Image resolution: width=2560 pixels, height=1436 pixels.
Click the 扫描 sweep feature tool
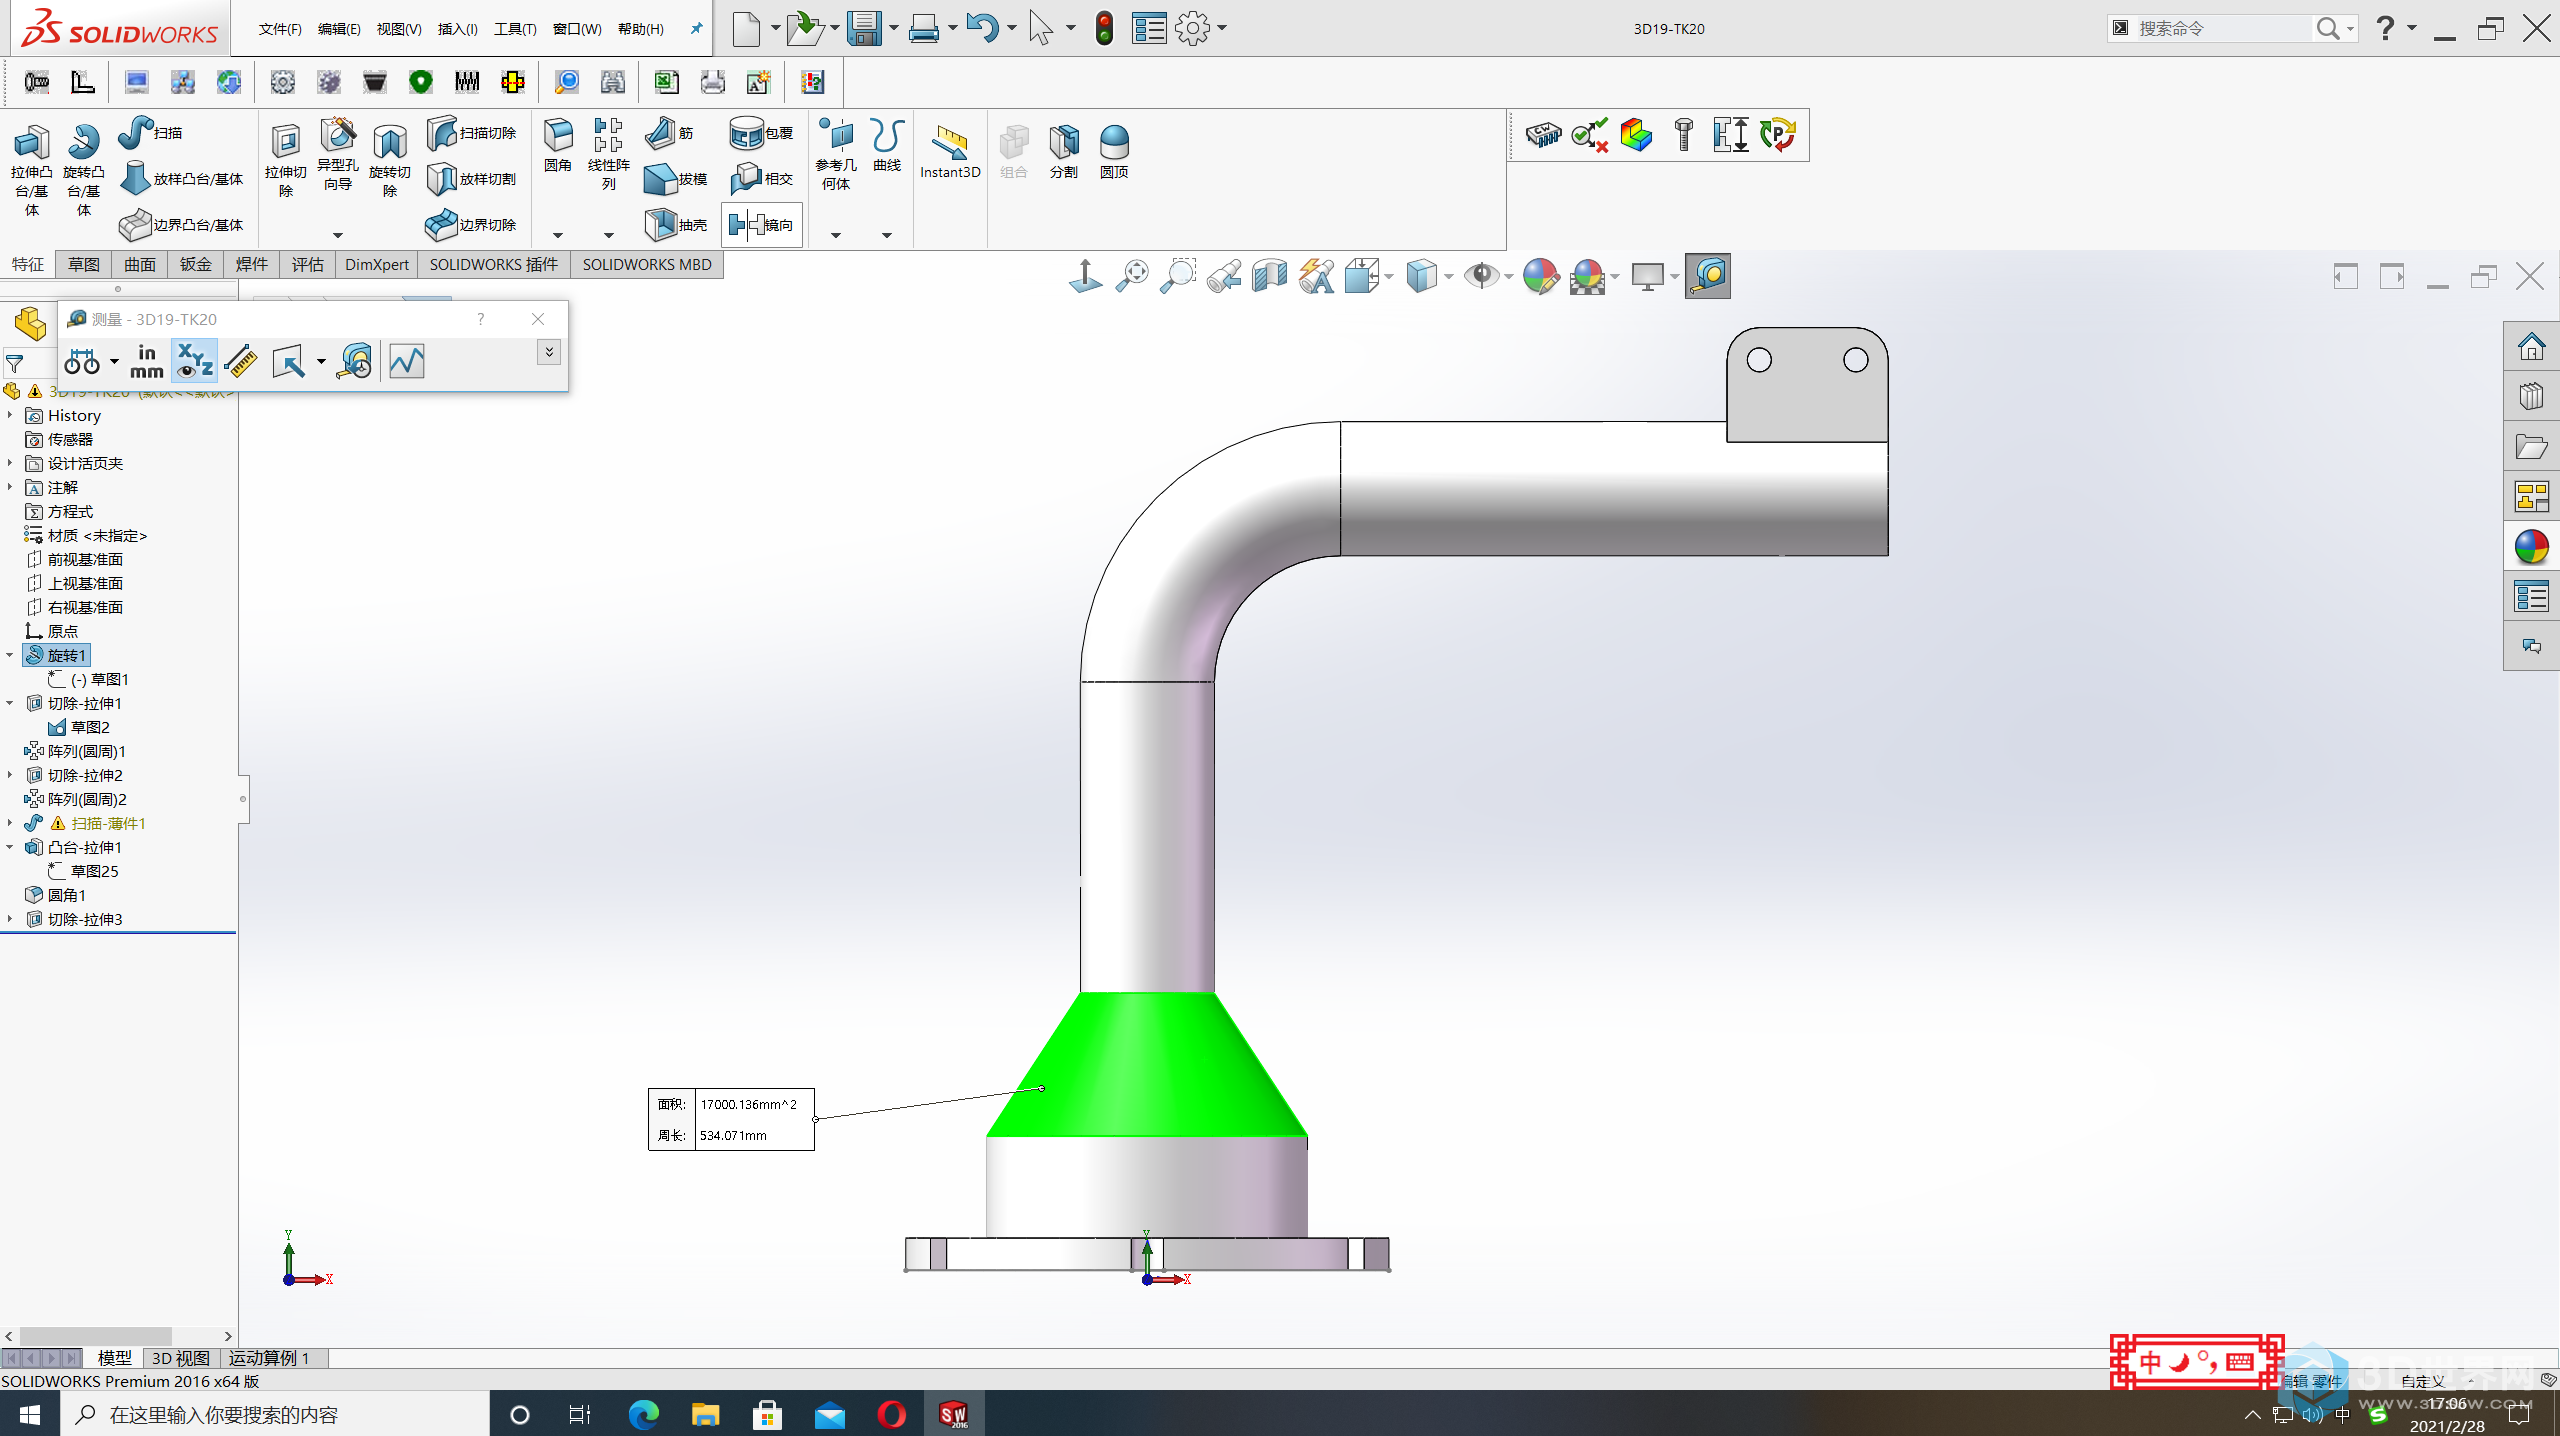click(151, 133)
